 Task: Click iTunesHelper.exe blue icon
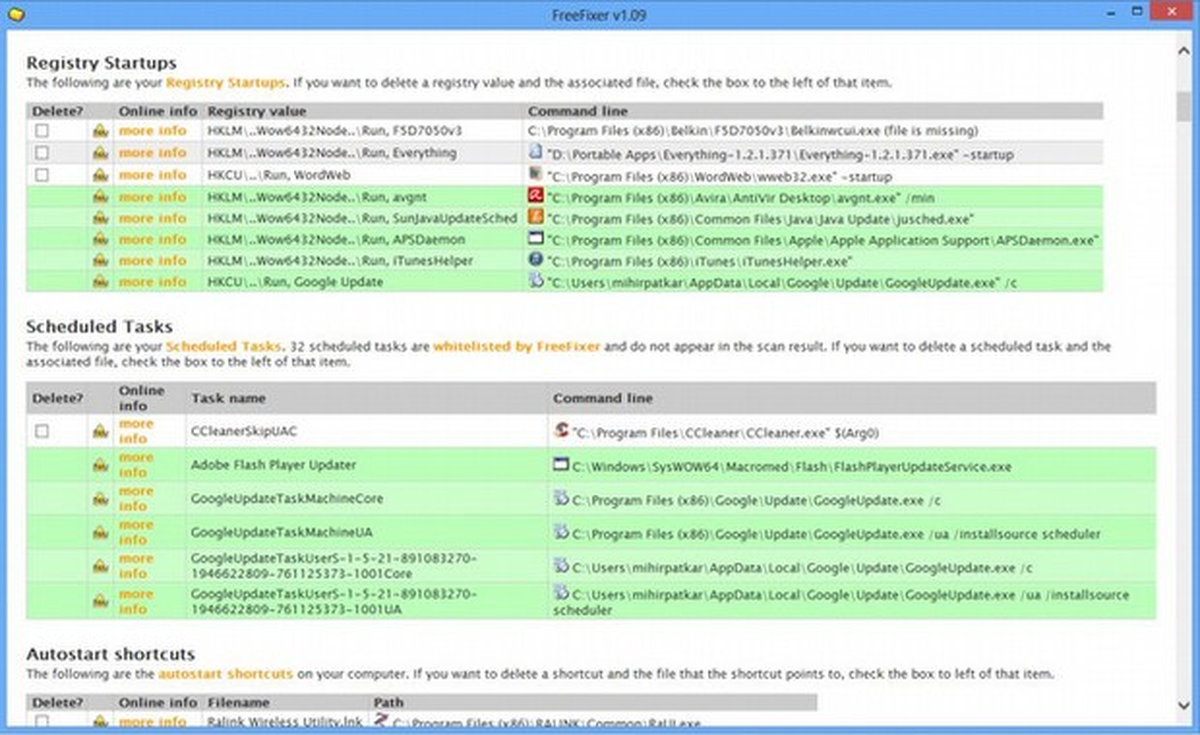(x=536, y=260)
